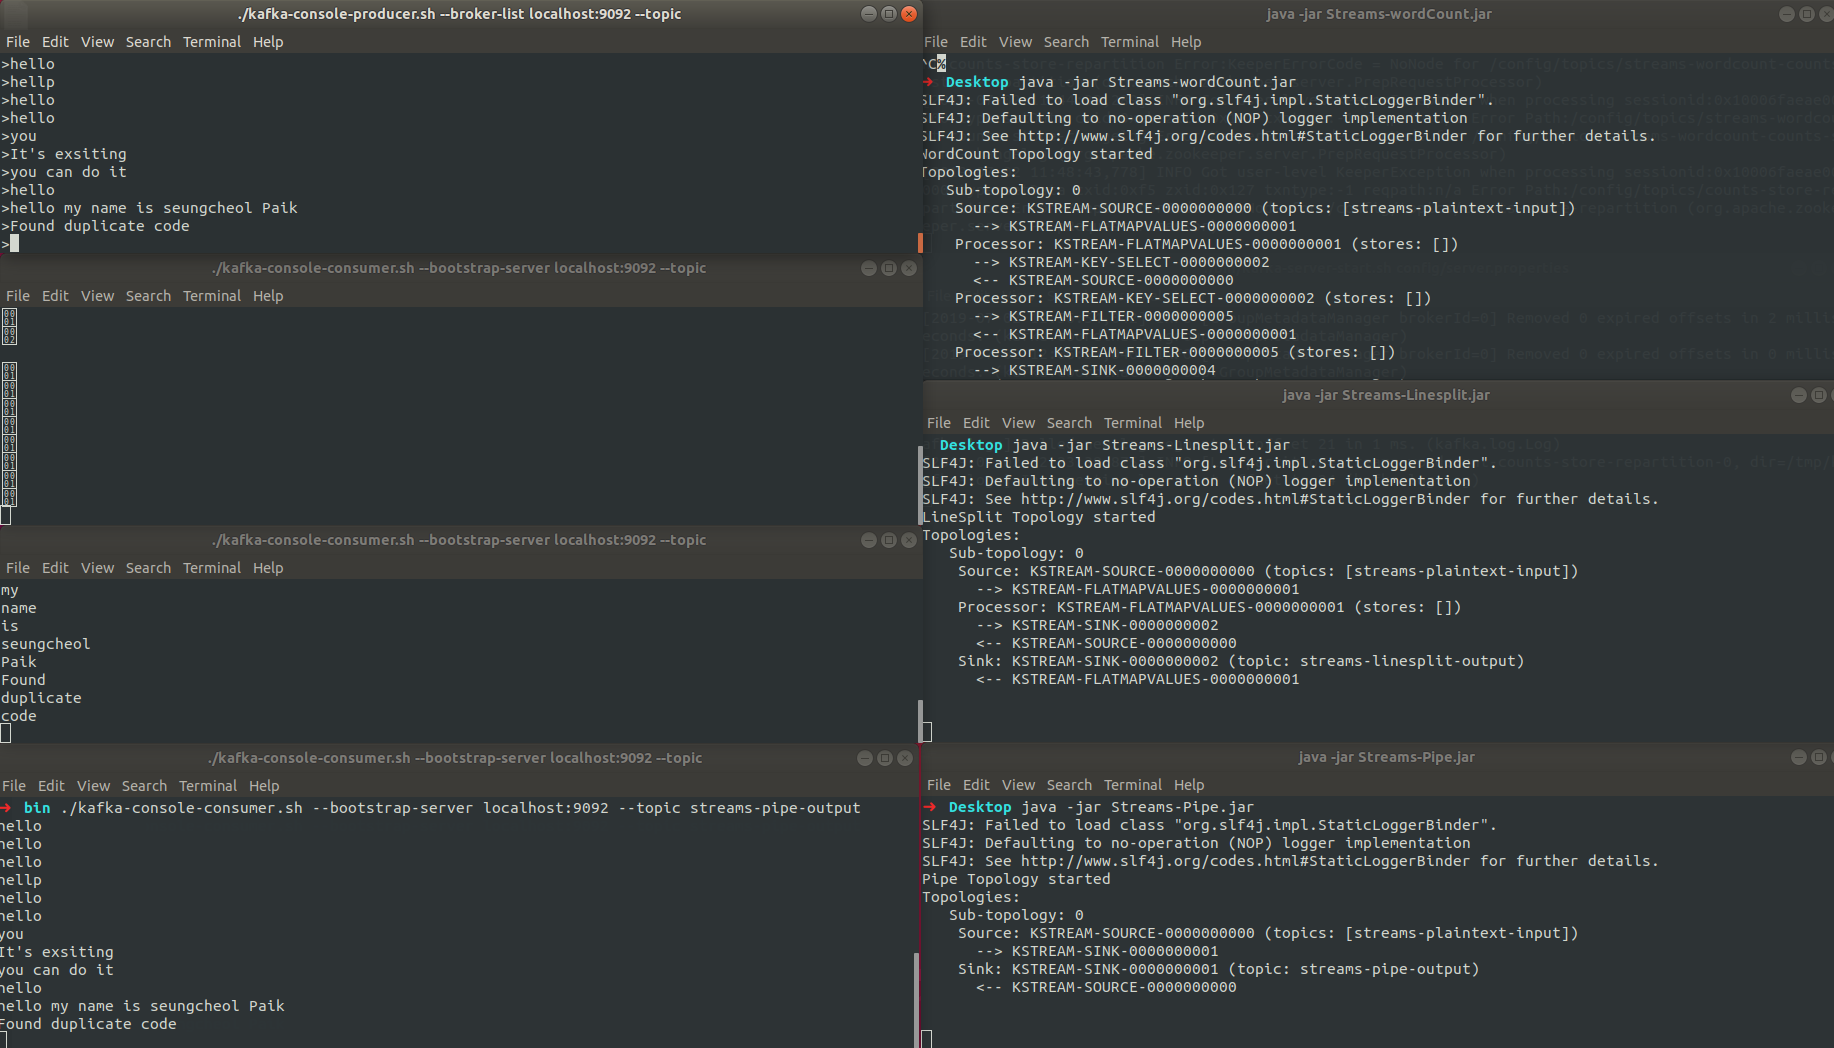Minimize the Streams-wordCount.jar terminal window
Image resolution: width=1834 pixels, height=1048 pixels.
click(1787, 14)
